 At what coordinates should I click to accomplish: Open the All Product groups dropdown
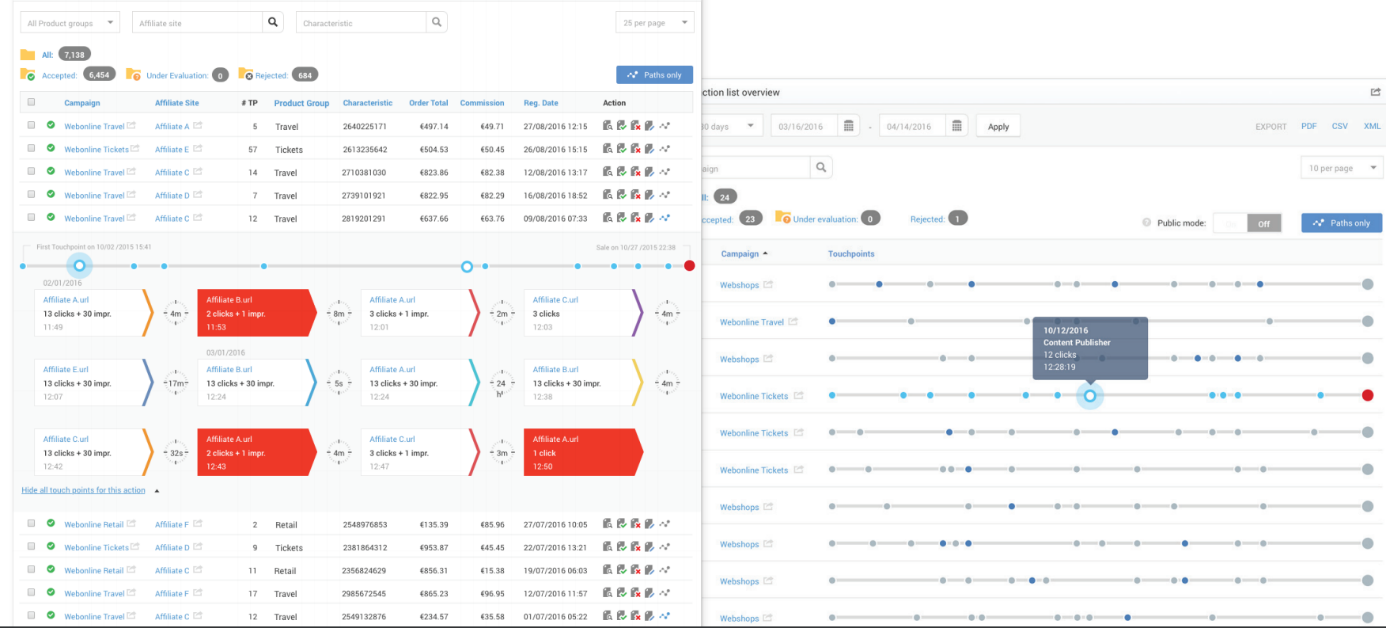point(69,22)
